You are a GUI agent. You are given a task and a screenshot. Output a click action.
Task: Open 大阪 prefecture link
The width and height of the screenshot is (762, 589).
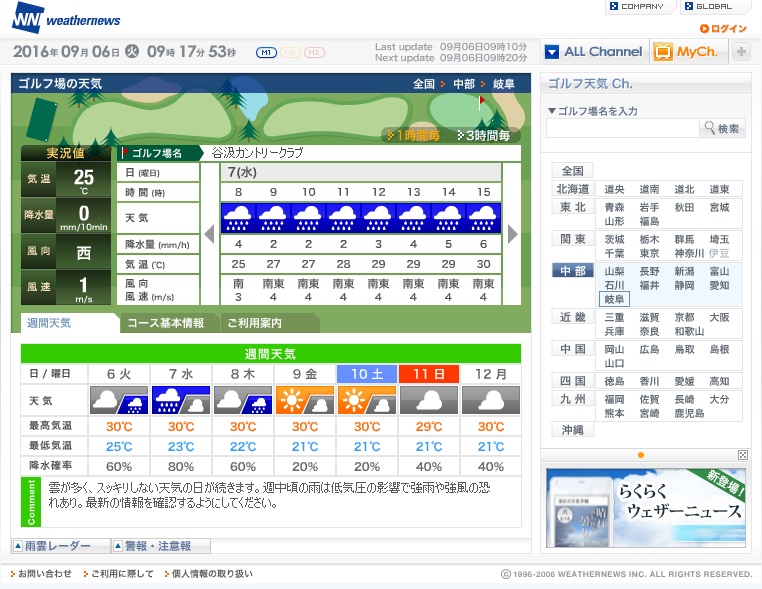tap(719, 317)
